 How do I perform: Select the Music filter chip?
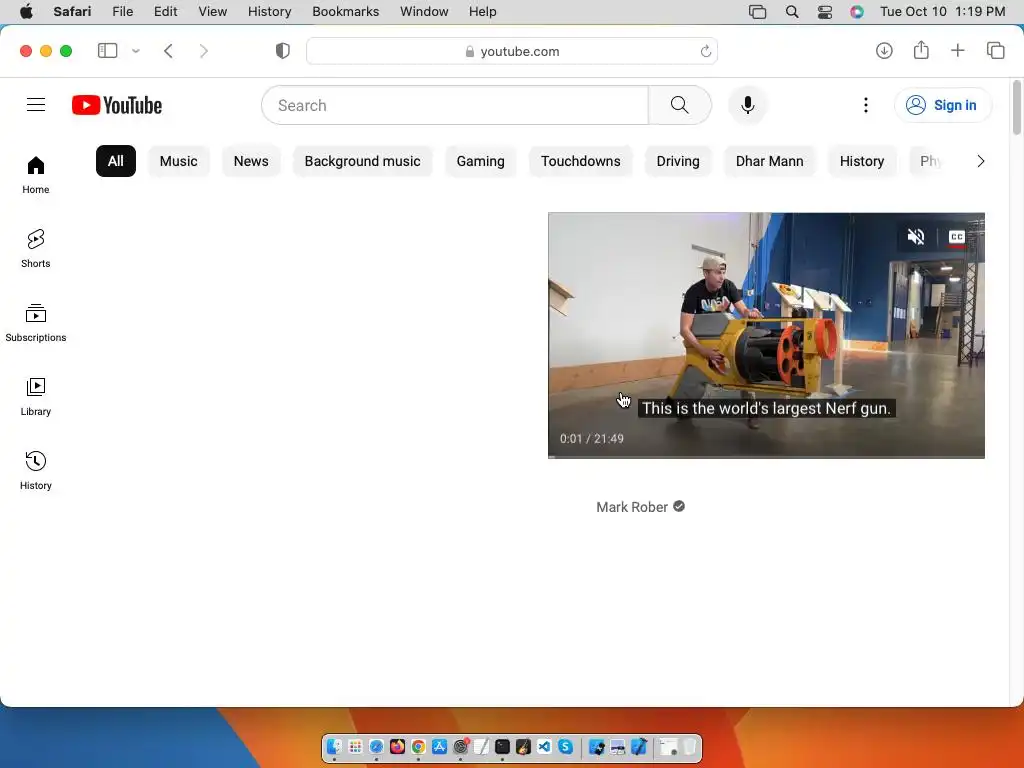[178, 161]
